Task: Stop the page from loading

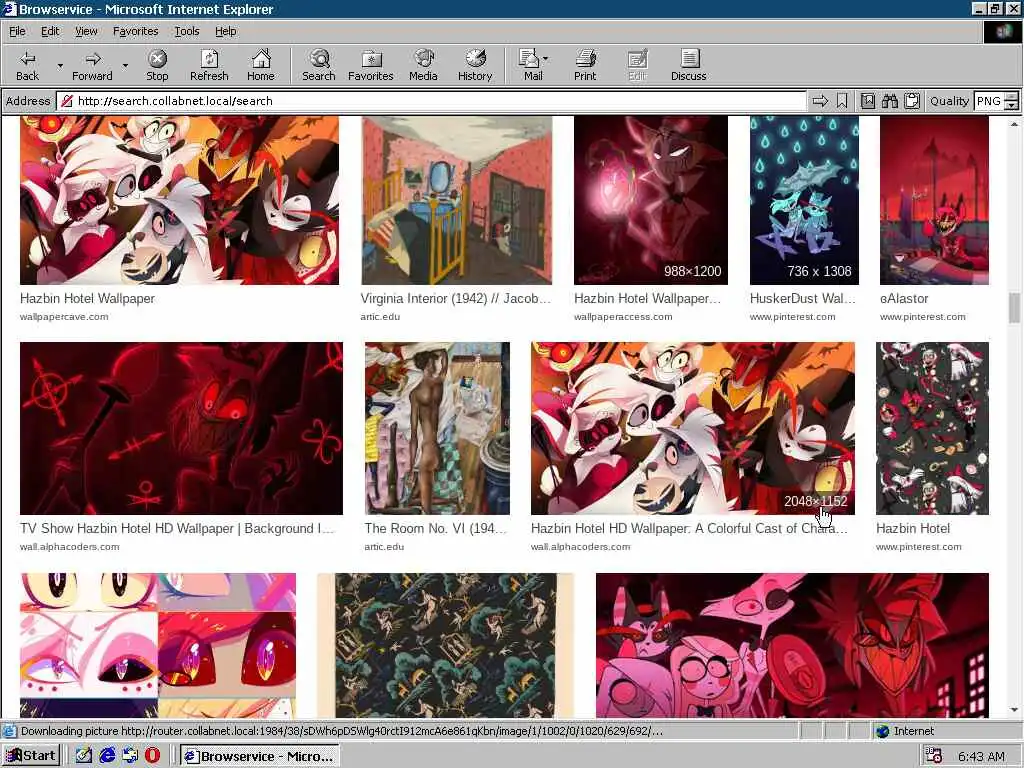Action: (157, 66)
